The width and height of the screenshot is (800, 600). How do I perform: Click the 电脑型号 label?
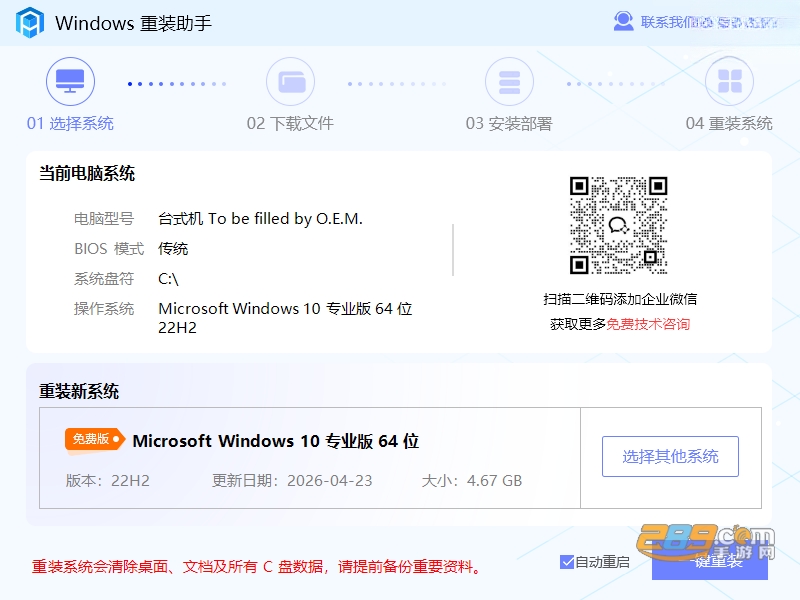point(104,219)
